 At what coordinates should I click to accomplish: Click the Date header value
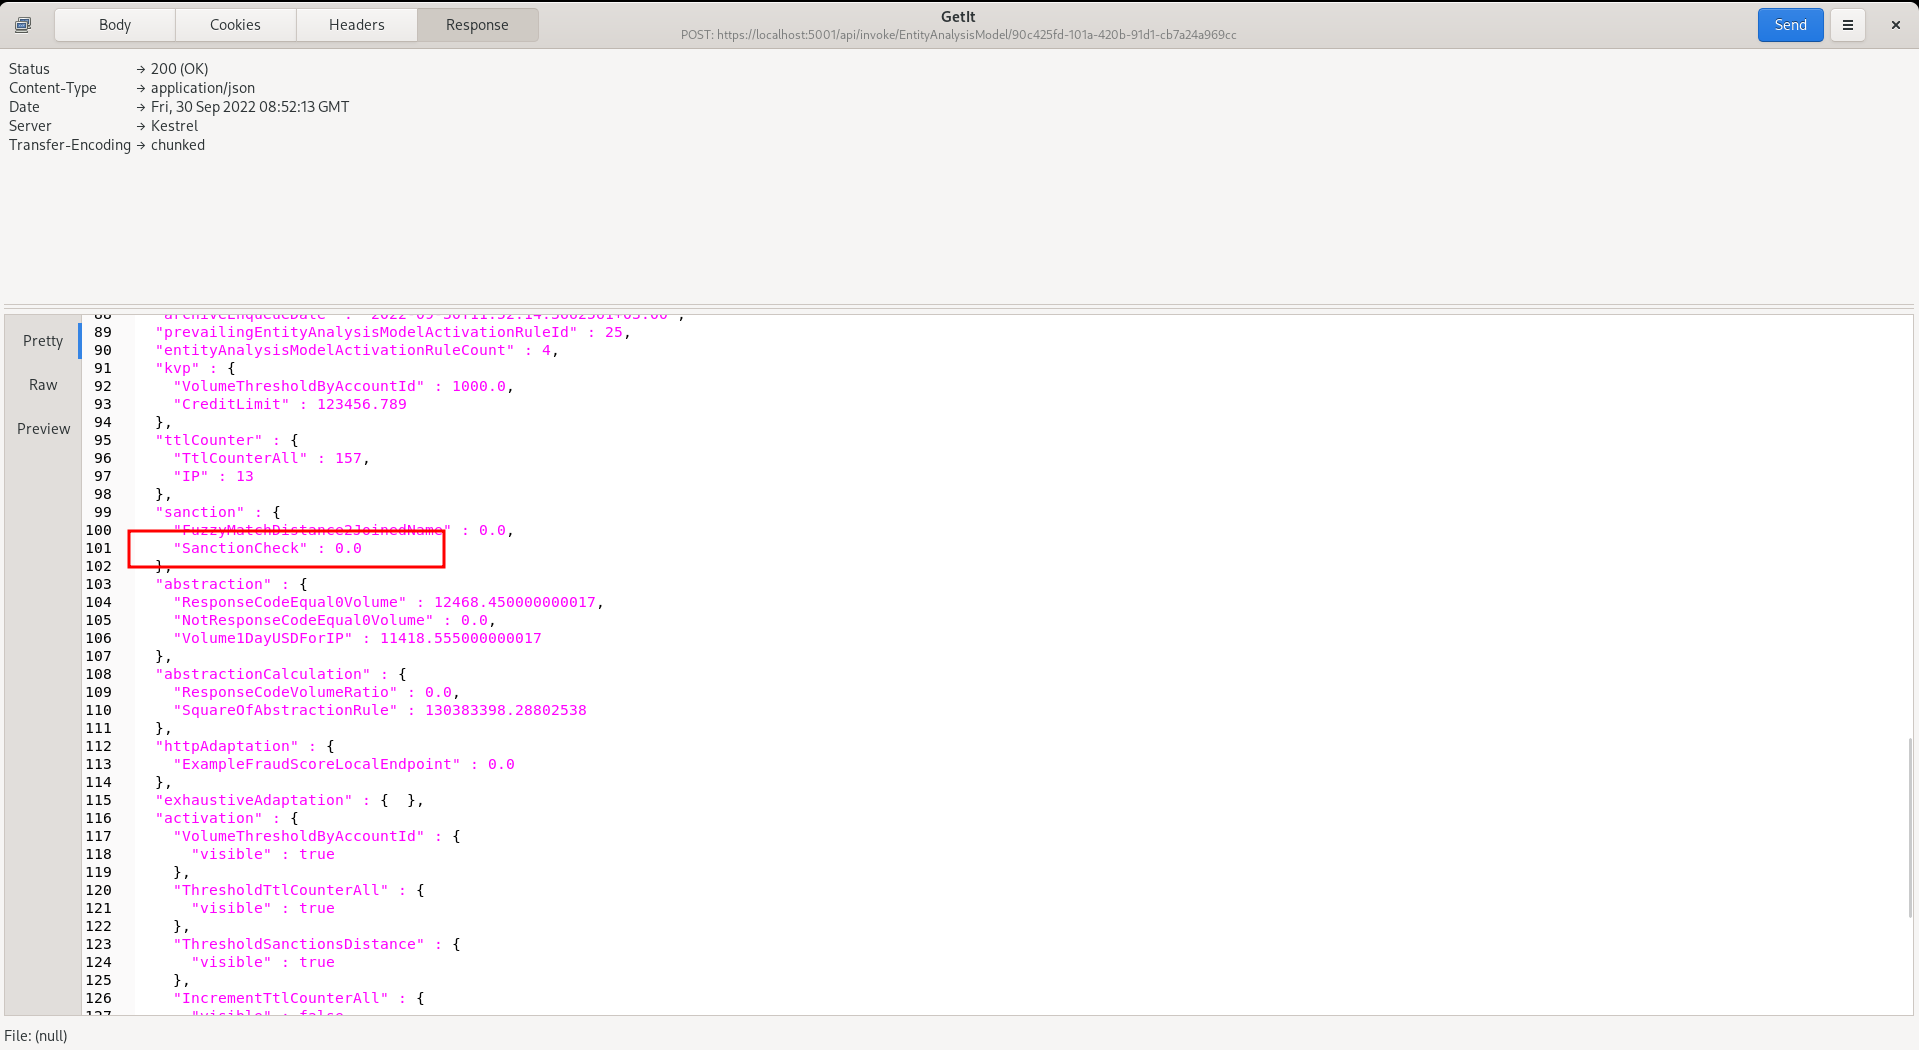250,107
